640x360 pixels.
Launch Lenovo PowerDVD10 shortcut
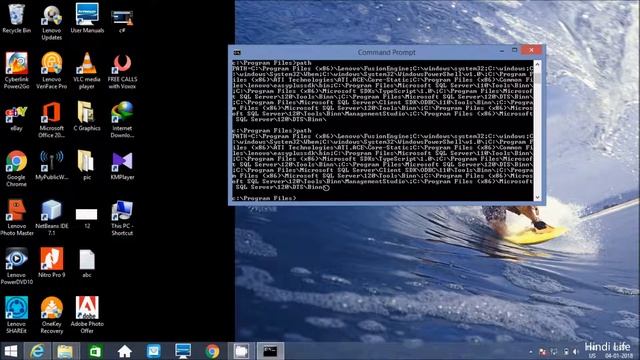click(16, 267)
